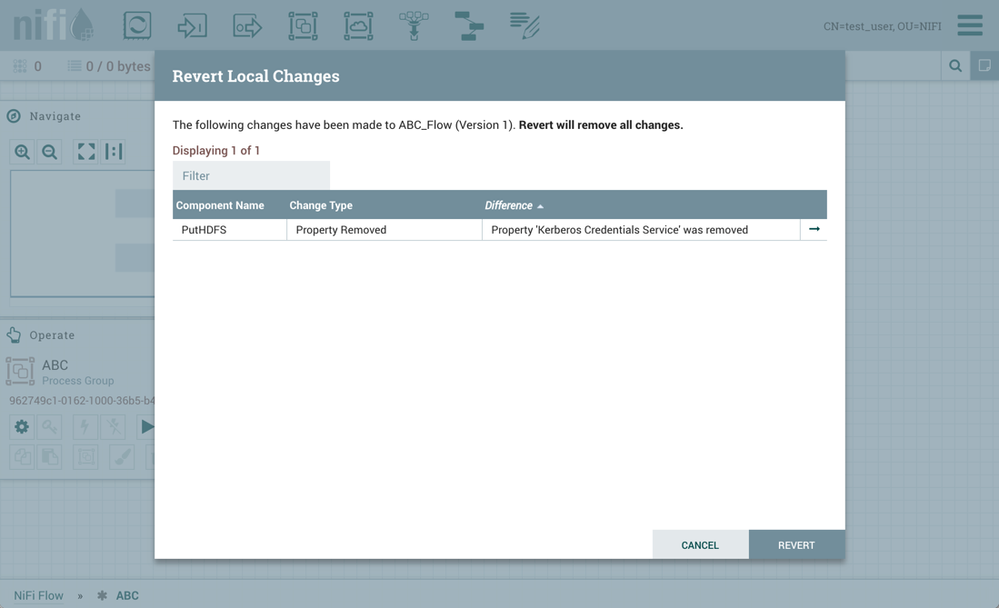Click the Filter field in the dialog
Image resolution: width=999 pixels, height=608 pixels.
tap(250, 175)
